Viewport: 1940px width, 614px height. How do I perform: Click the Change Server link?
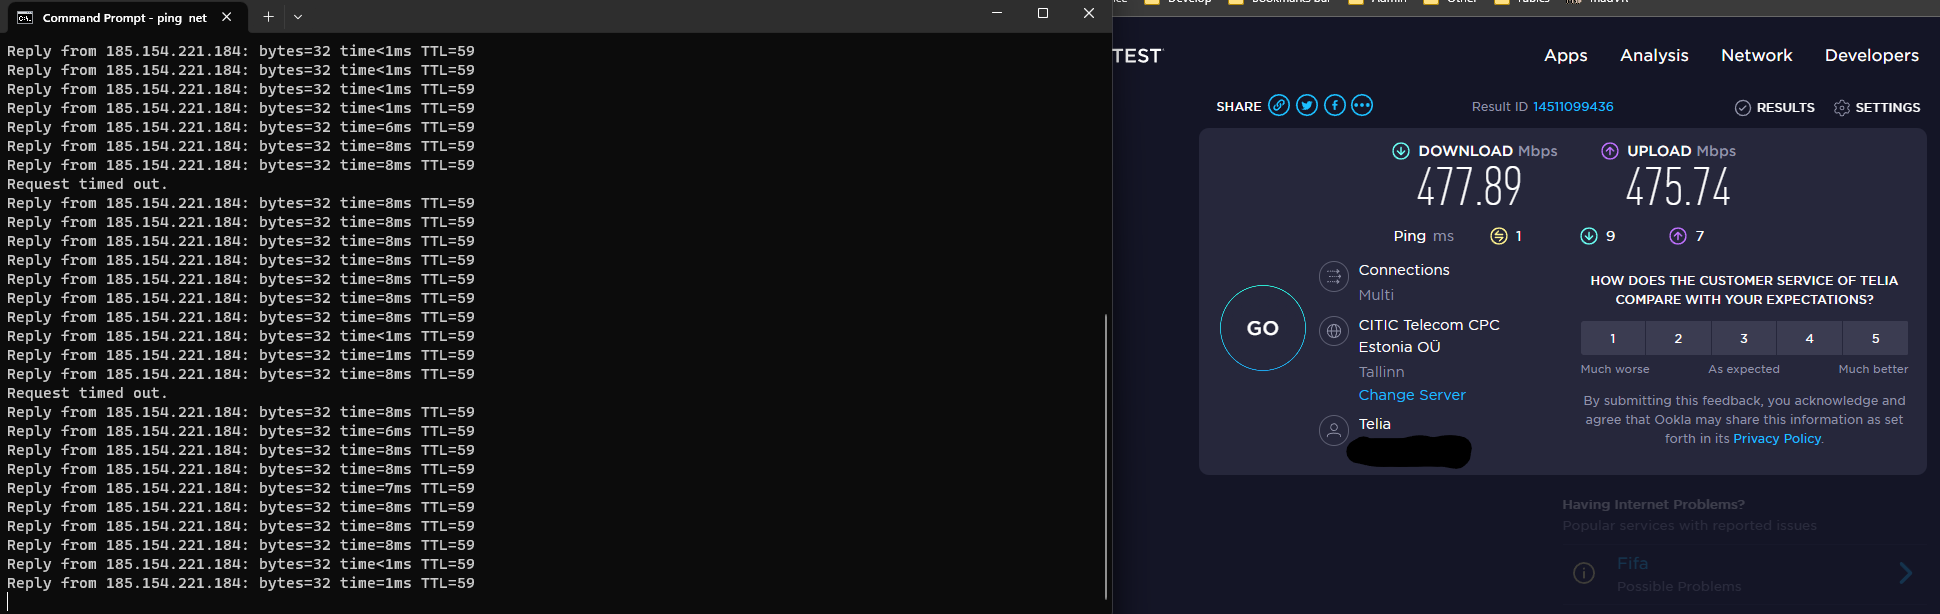click(x=1412, y=395)
